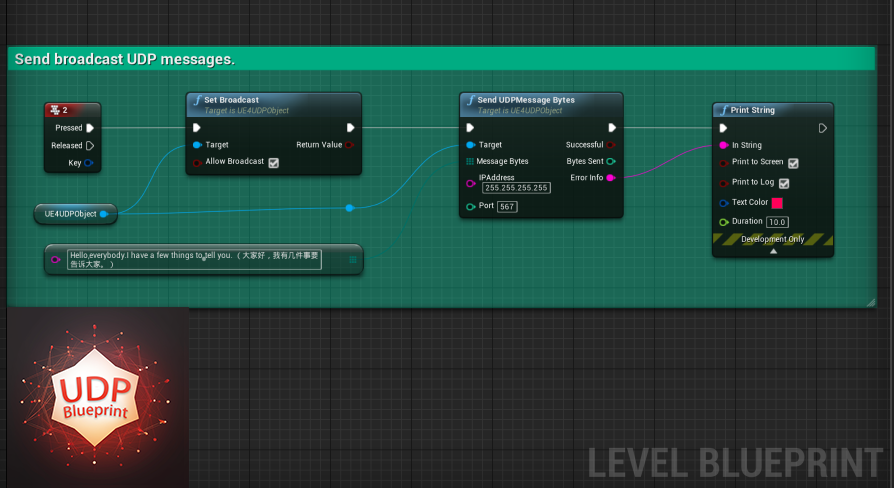The width and height of the screenshot is (894, 488).
Task: Click the In String input pin
Action: click(724, 145)
